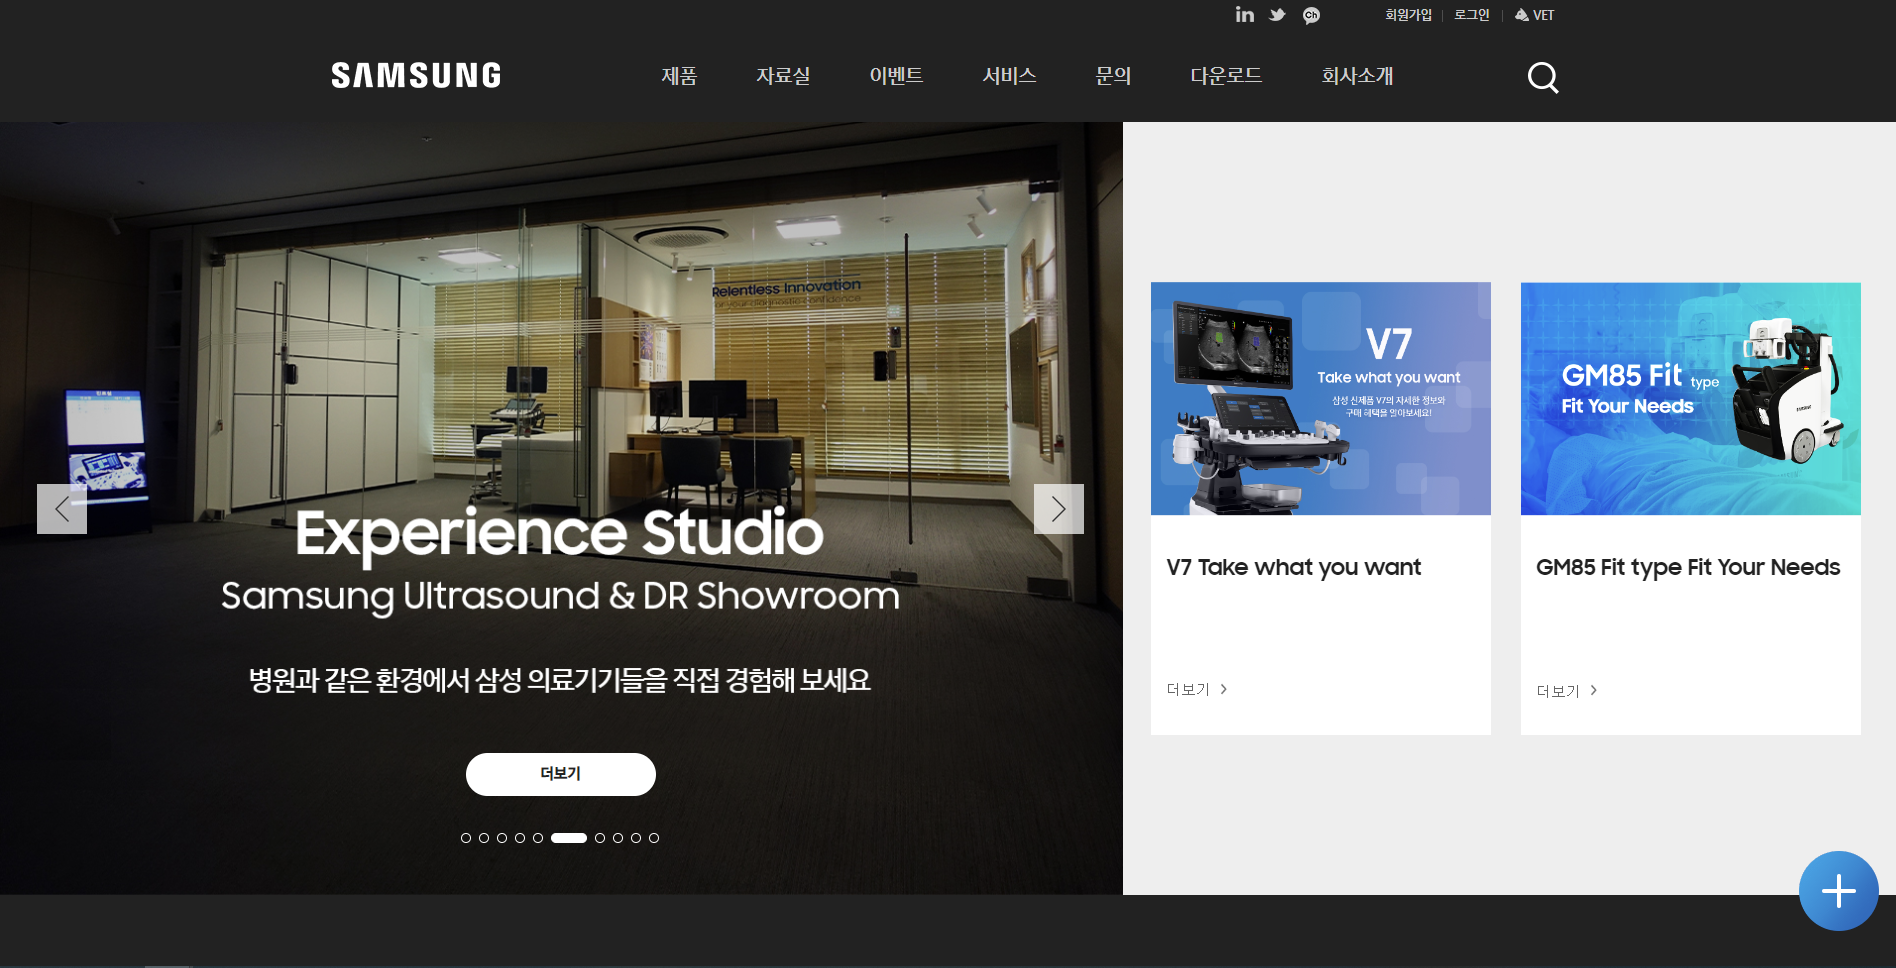
Task: Click the 로그인 login link
Action: click(x=1472, y=15)
